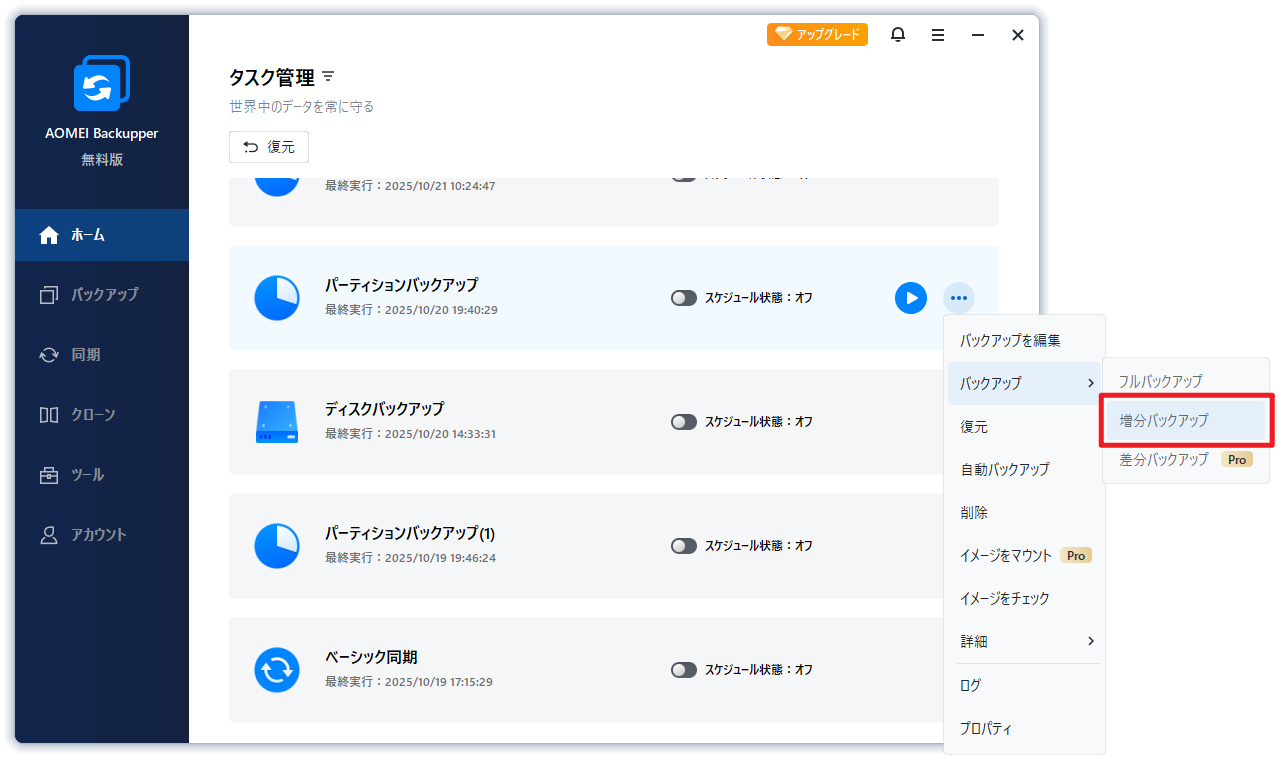Screen dimensions: 1286x770
Task: Select バックアップを編集 in the context menu
Action: tap(1024, 340)
